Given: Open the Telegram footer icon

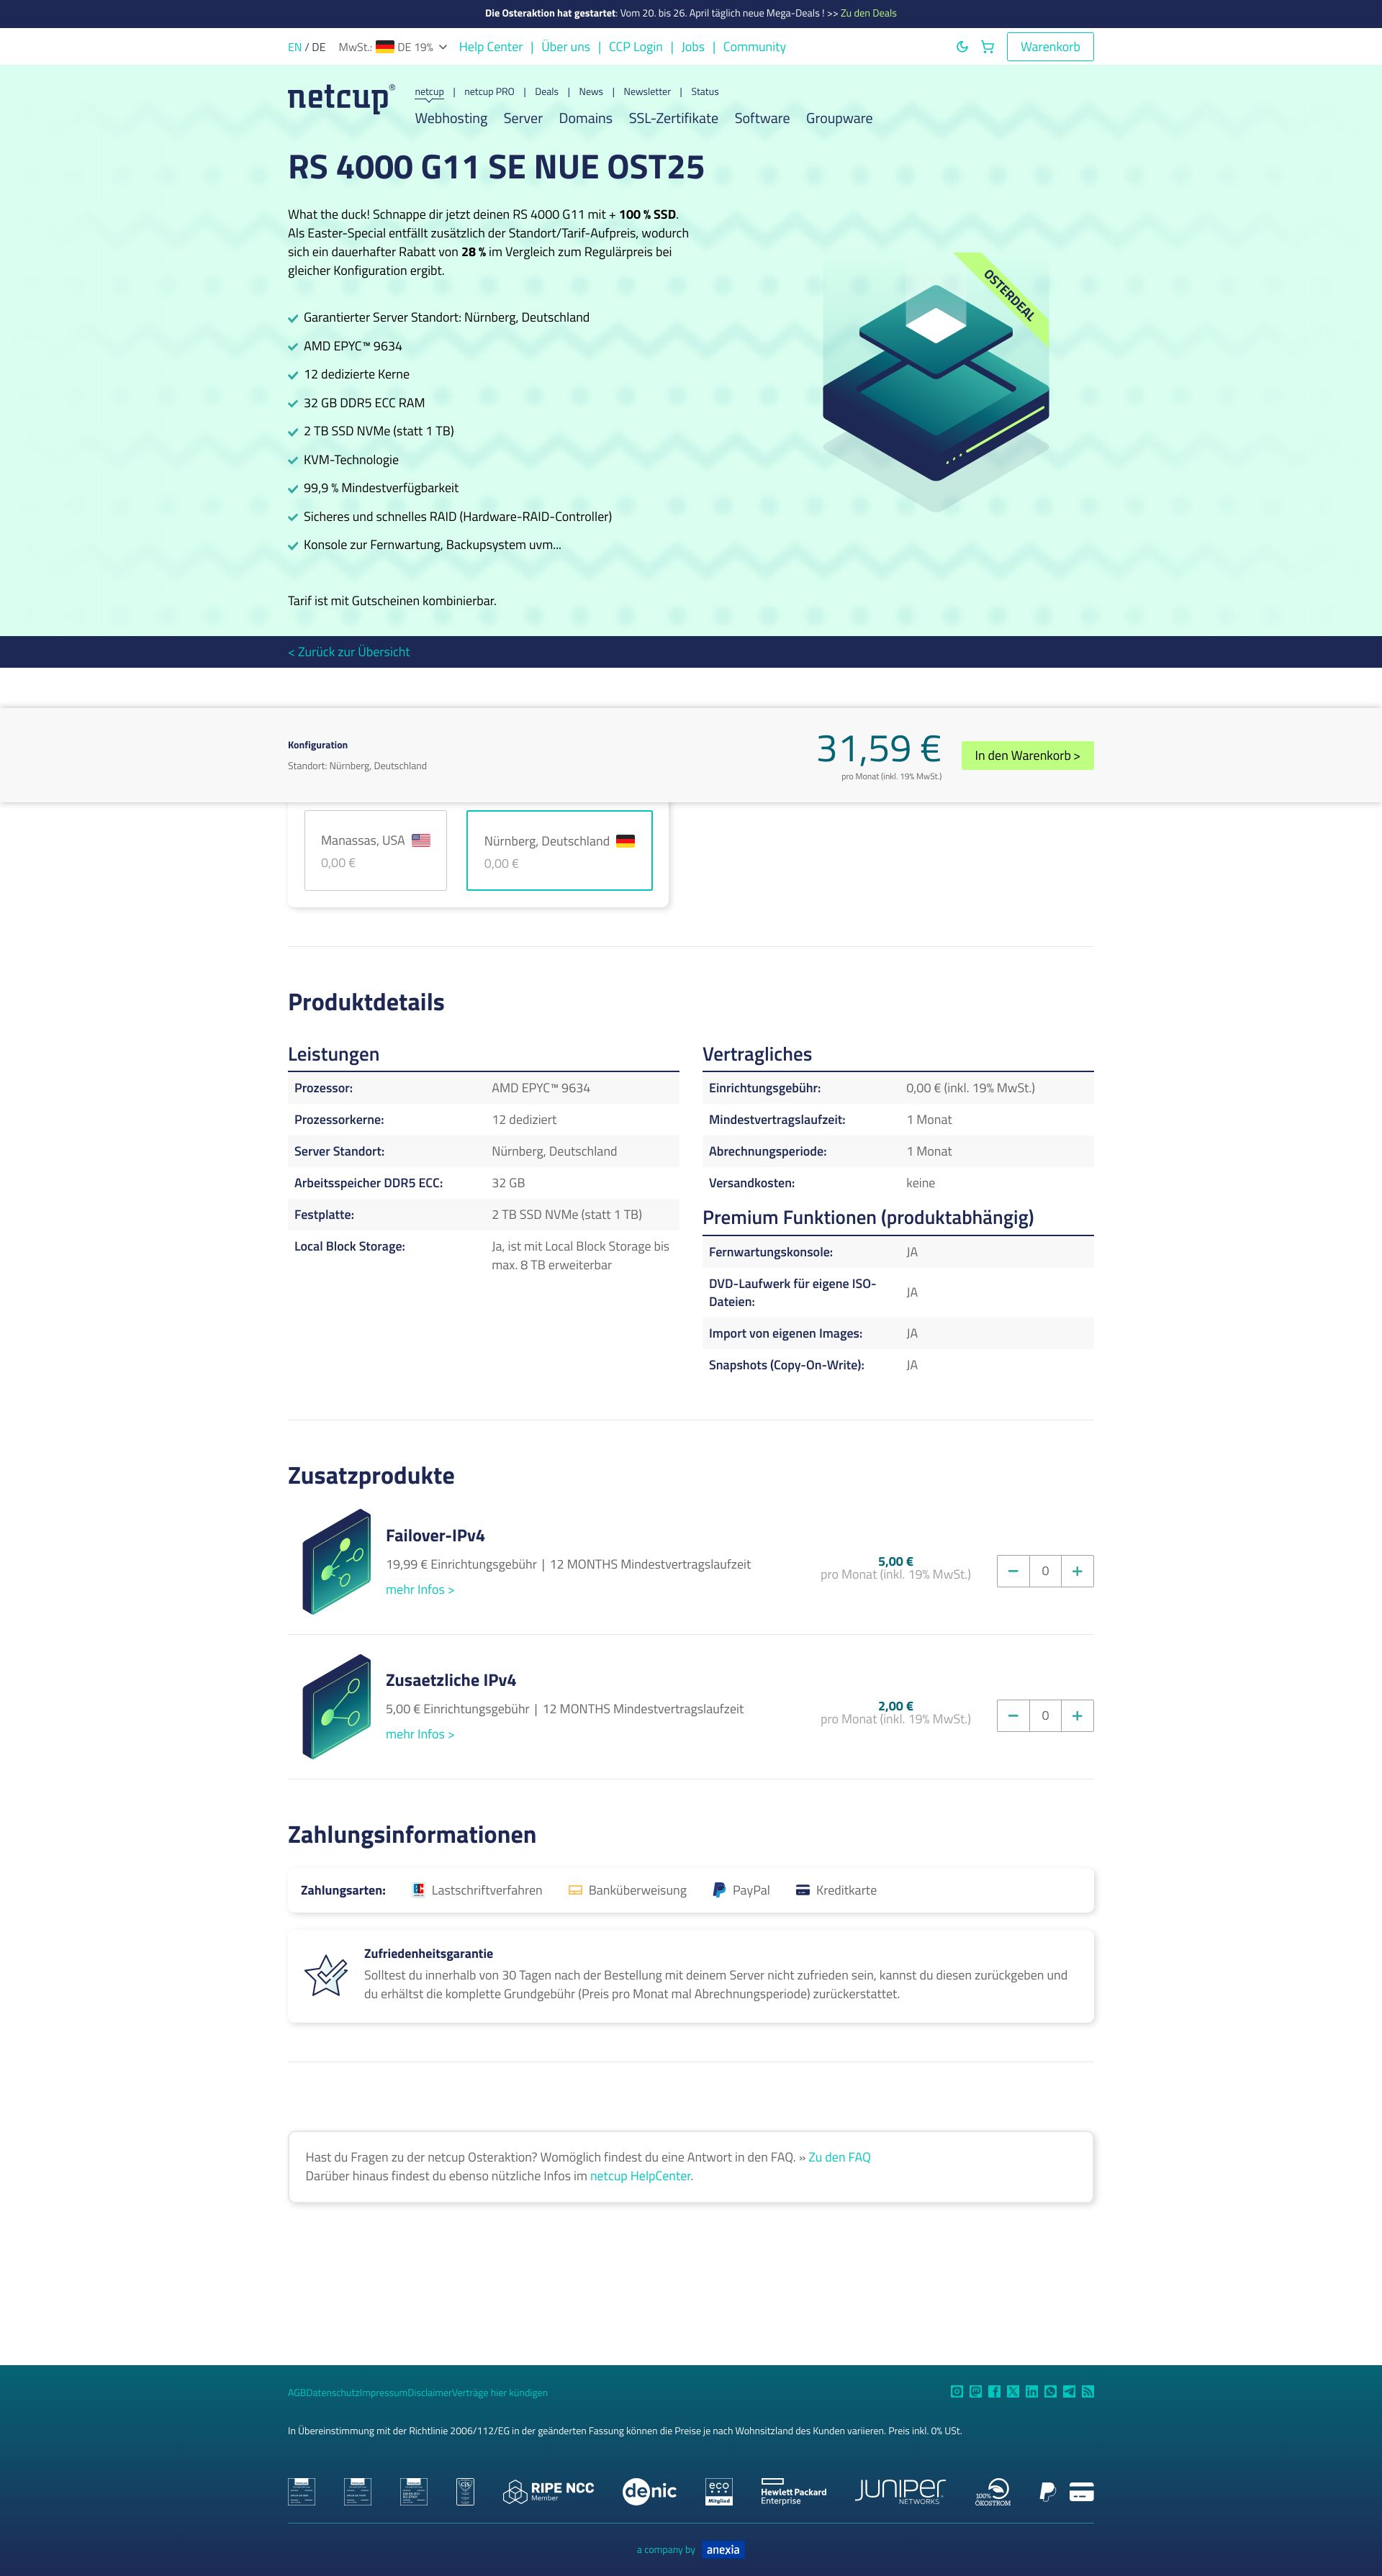Looking at the screenshot, I should pos(1069,2391).
